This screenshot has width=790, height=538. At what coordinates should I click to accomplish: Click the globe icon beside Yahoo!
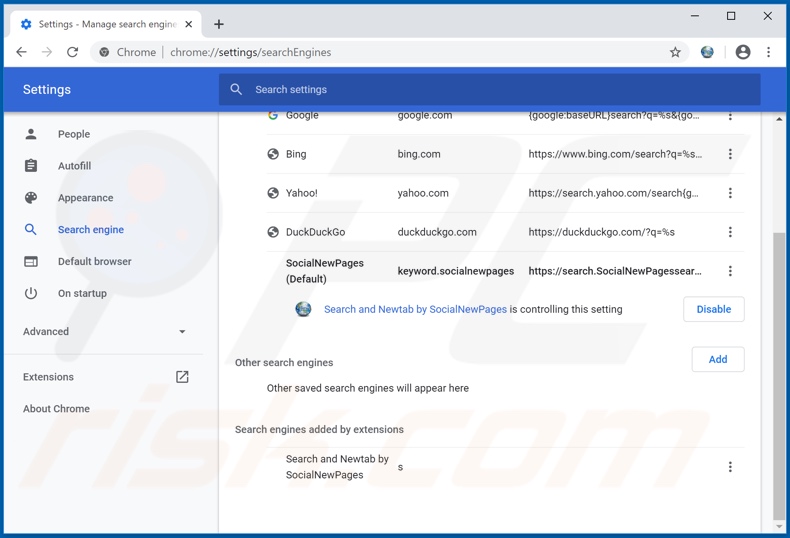pos(273,193)
